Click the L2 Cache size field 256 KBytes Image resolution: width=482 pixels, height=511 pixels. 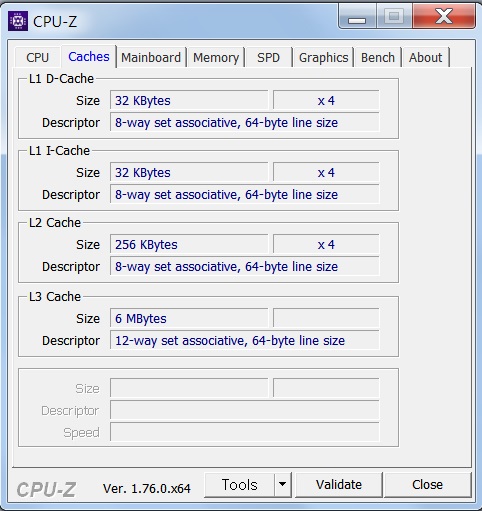(189, 244)
